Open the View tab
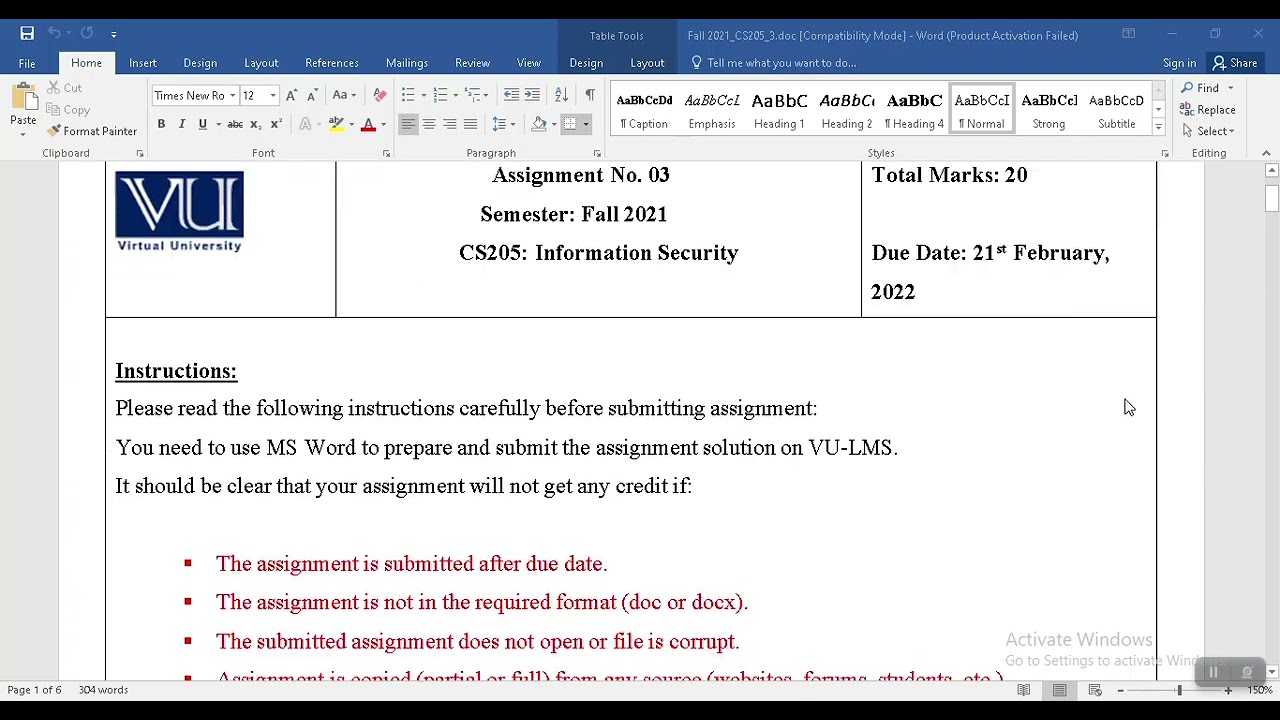The height and width of the screenshot is (720, 1280). (529, 63)
